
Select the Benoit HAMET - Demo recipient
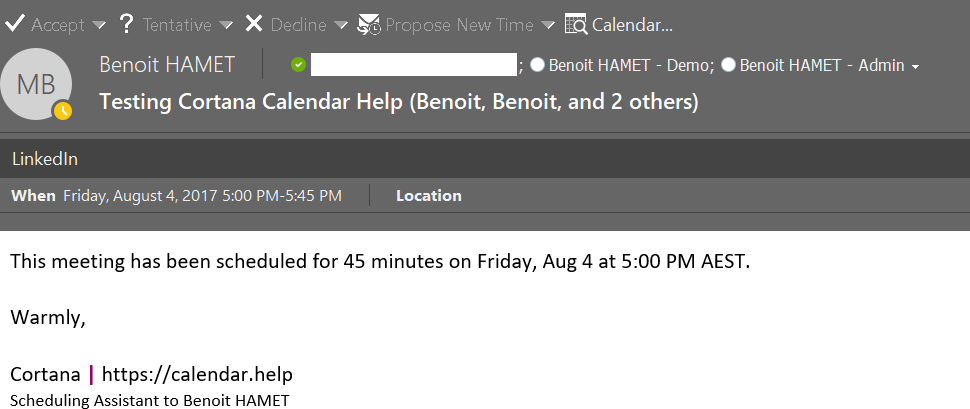pyautogui.click(x=630, y=66)
